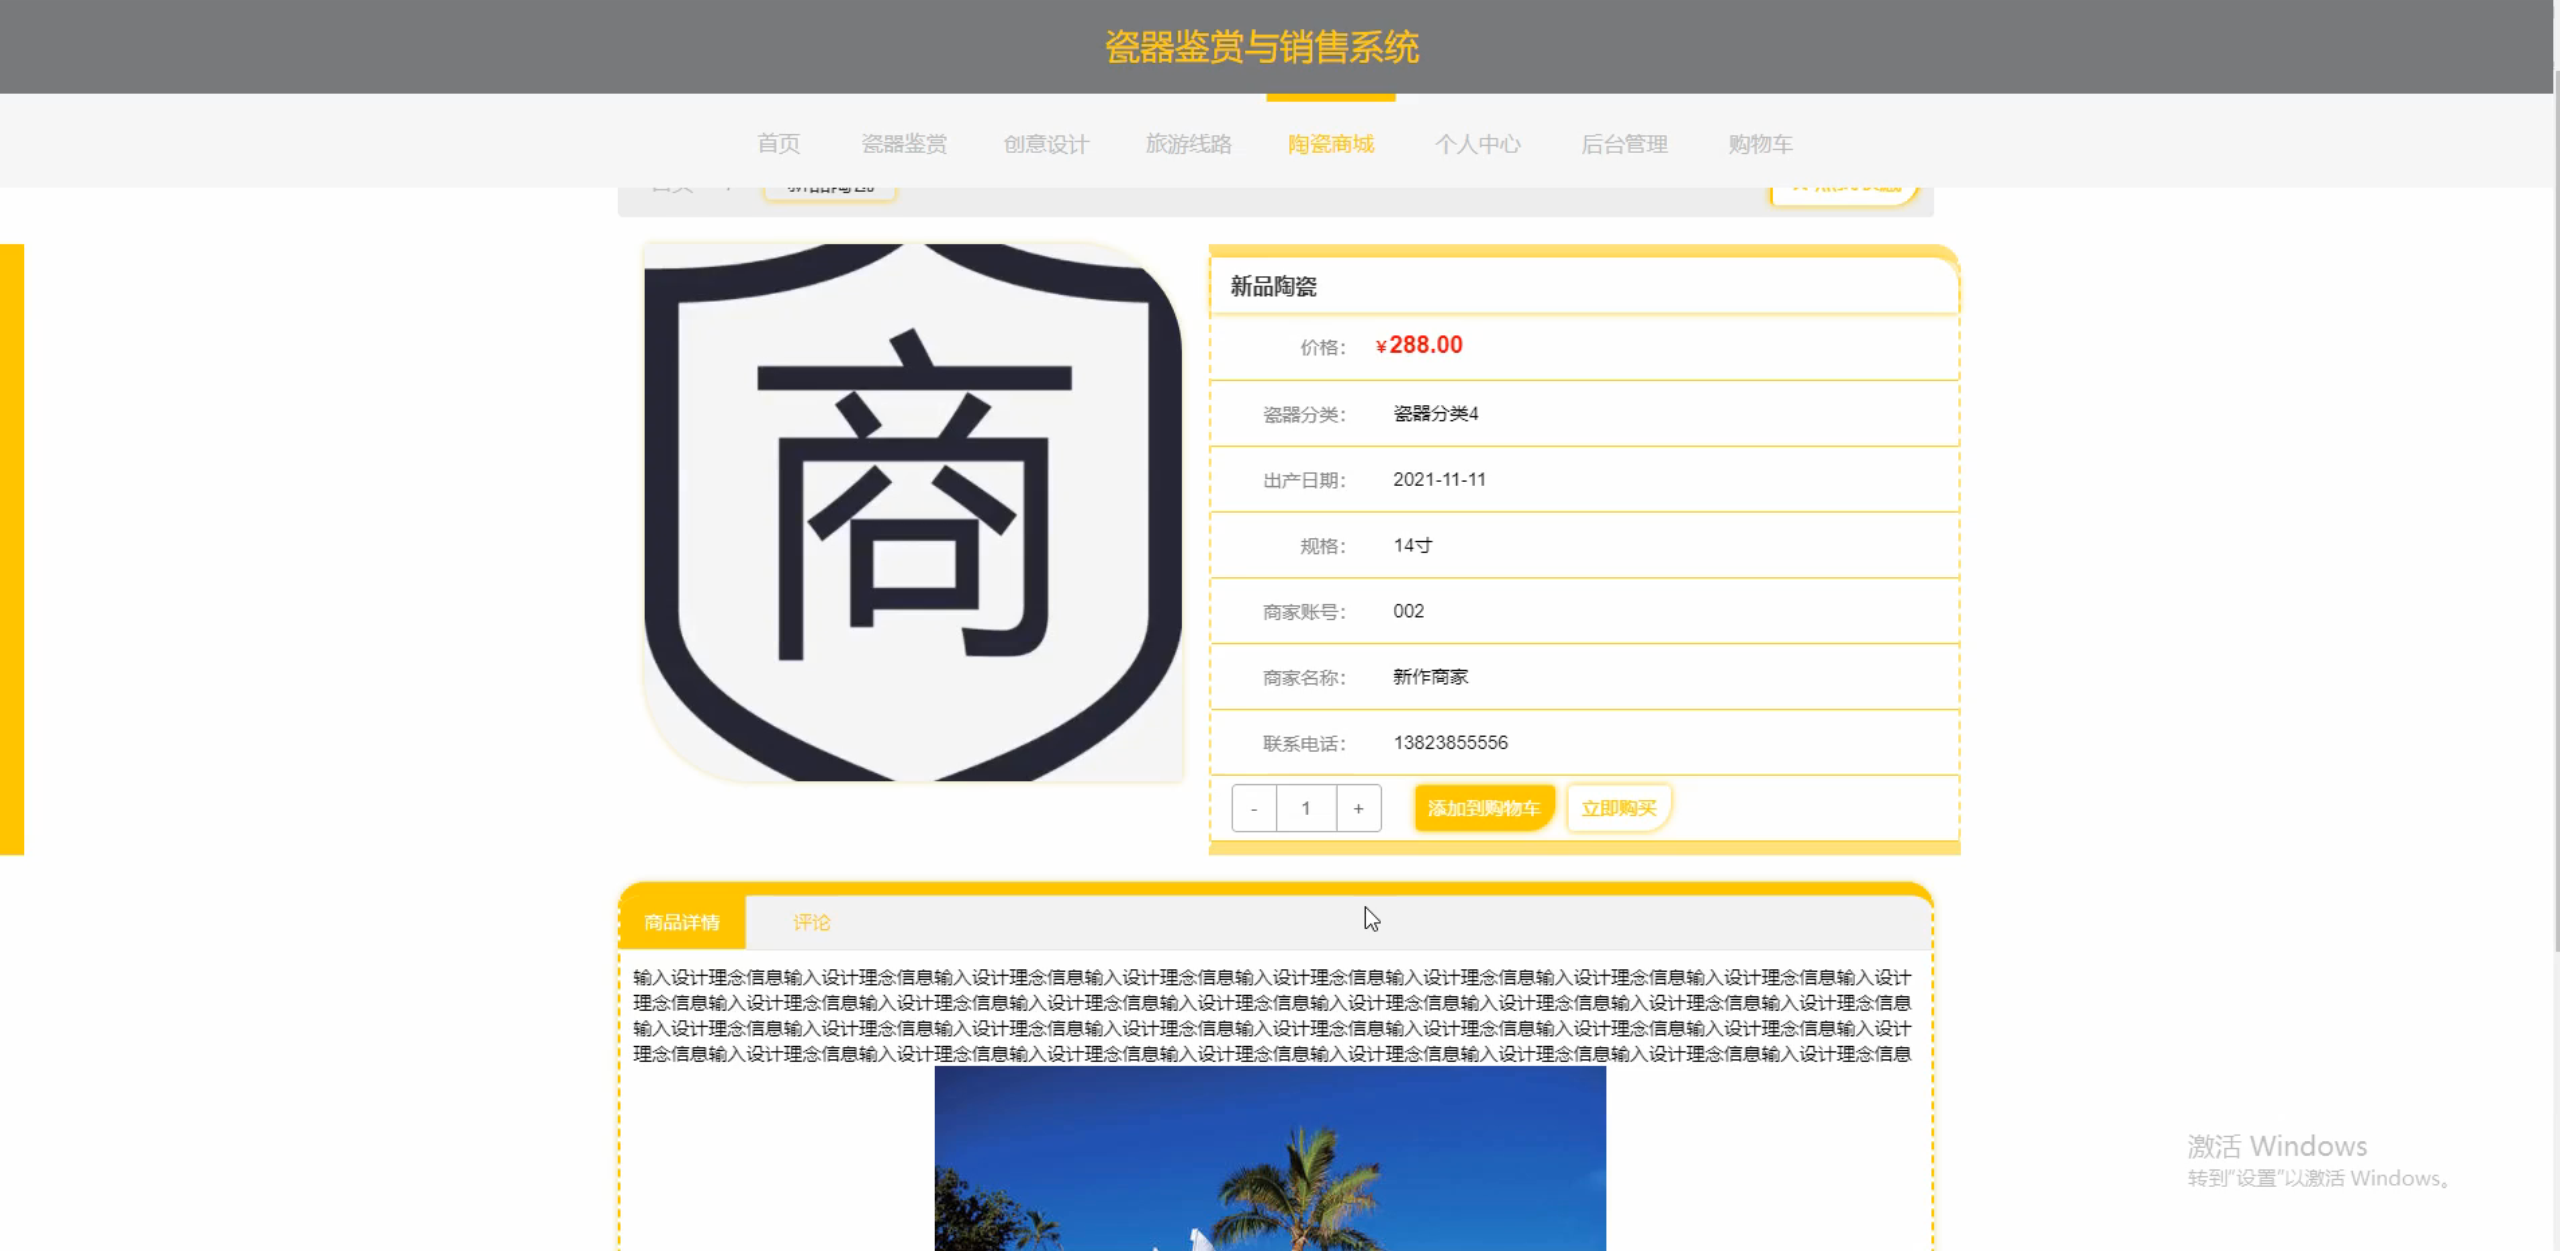Click the minus quantity button
2560x1251 pixels.
(x=1254, y=808)
